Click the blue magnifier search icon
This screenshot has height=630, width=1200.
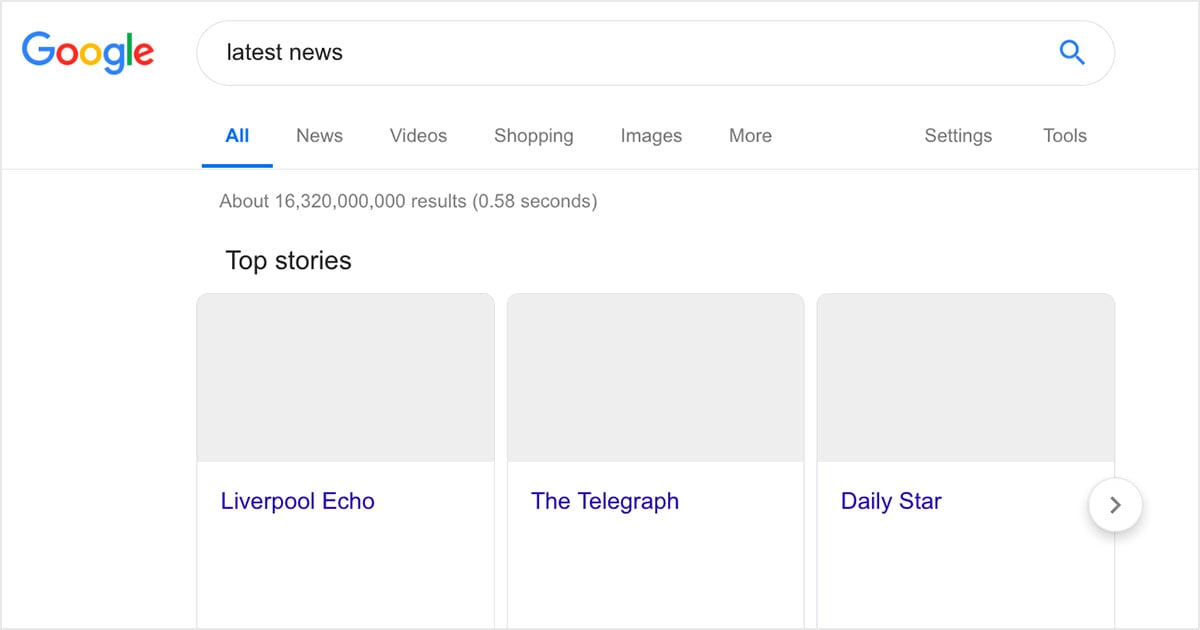point(1071,52)
